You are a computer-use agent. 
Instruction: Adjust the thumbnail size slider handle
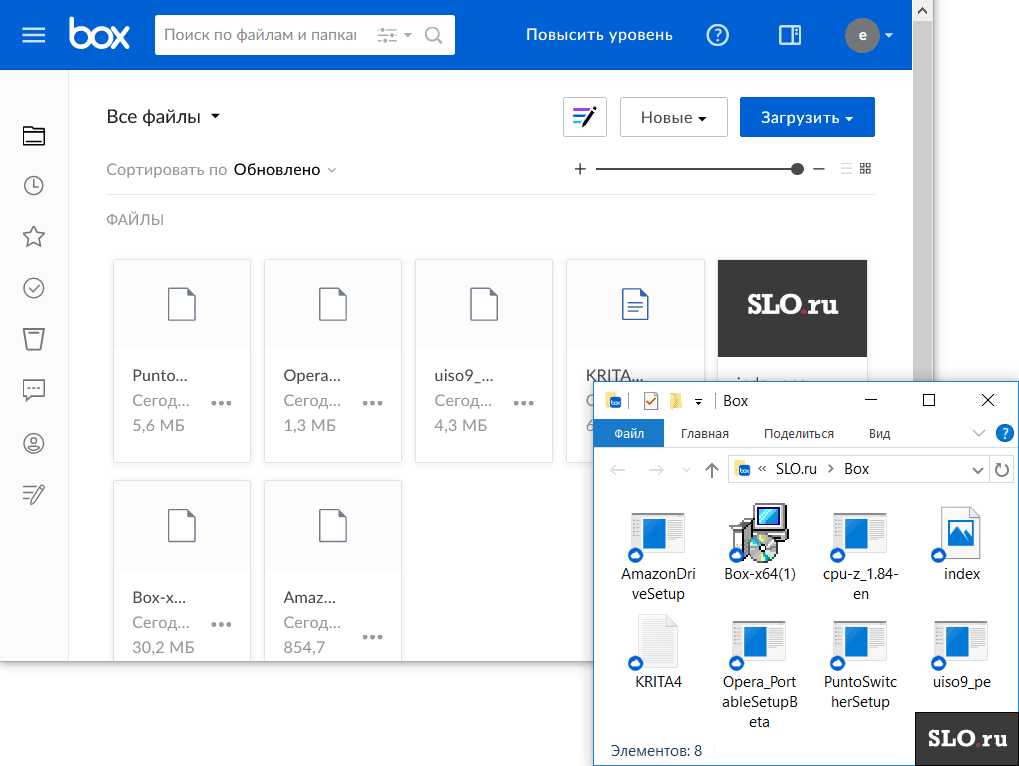[x=797, y=169]
